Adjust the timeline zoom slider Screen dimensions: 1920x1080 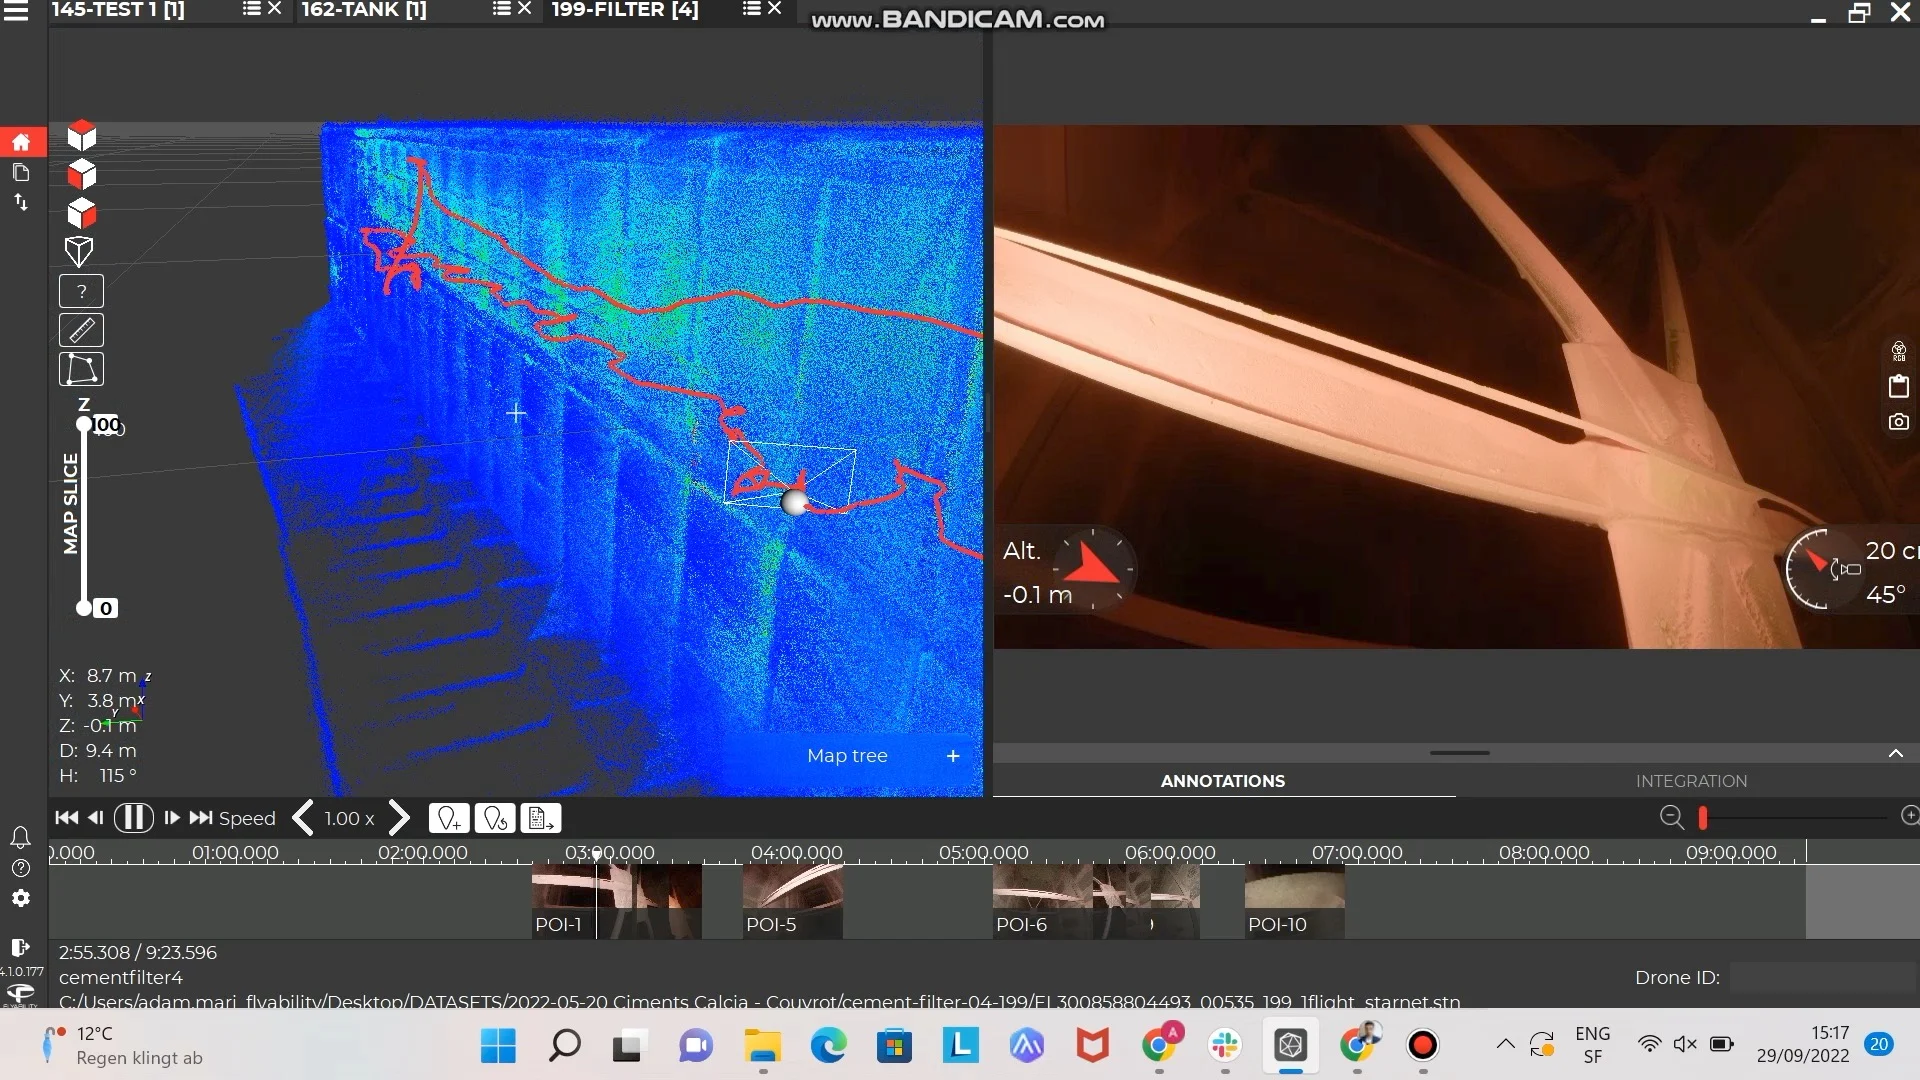click(1702, 818)
